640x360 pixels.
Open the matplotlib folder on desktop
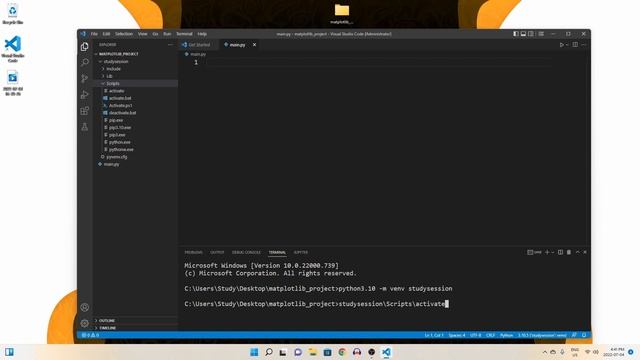tap(342, 13)
